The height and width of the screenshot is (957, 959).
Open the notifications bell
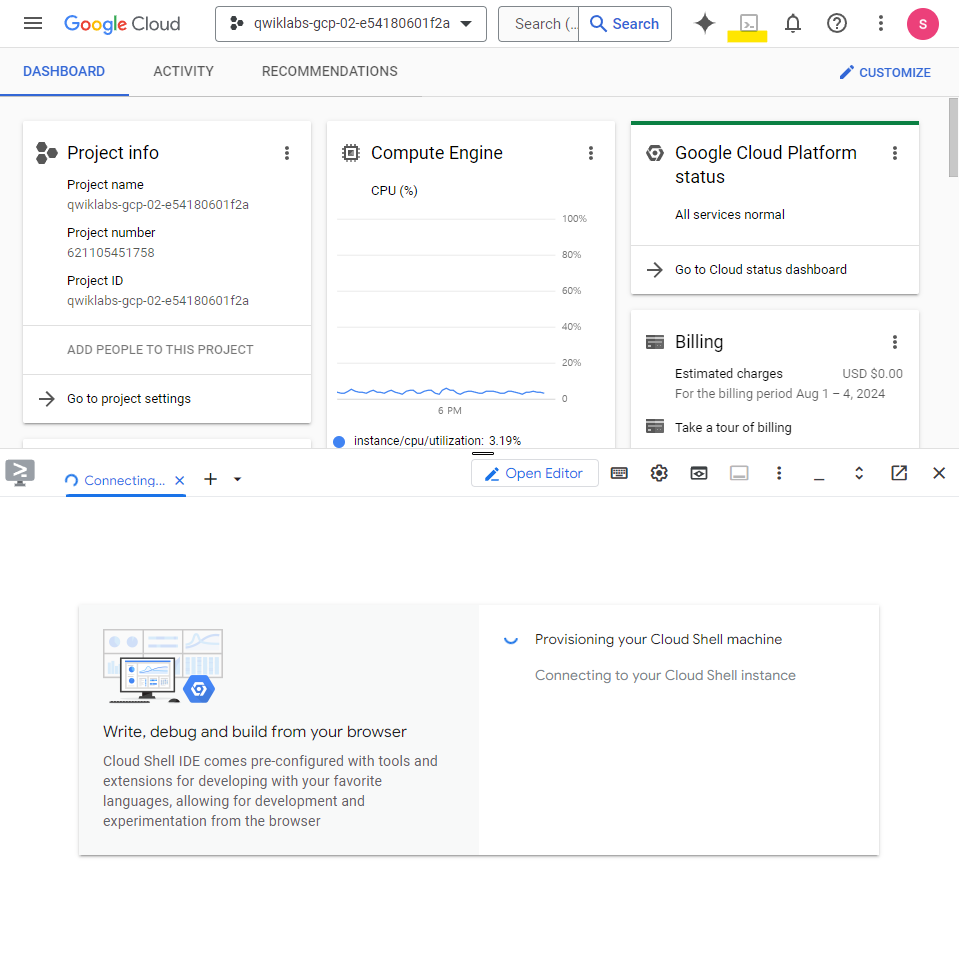coord(793,24)
